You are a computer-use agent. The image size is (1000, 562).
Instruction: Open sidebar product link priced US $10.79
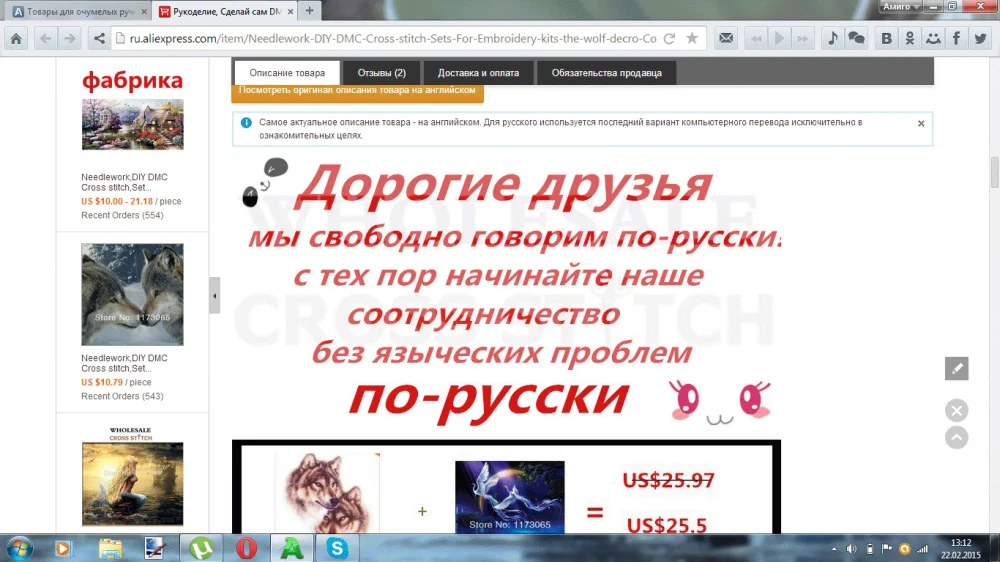[x=124, y=363]
